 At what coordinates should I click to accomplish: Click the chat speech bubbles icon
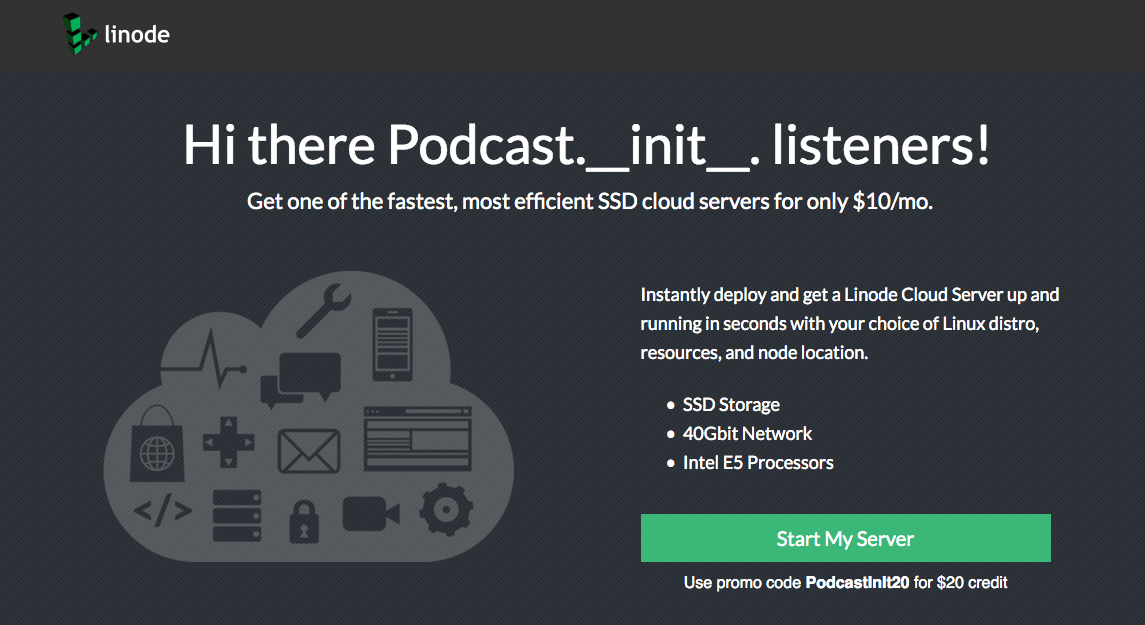coord(301,380)
